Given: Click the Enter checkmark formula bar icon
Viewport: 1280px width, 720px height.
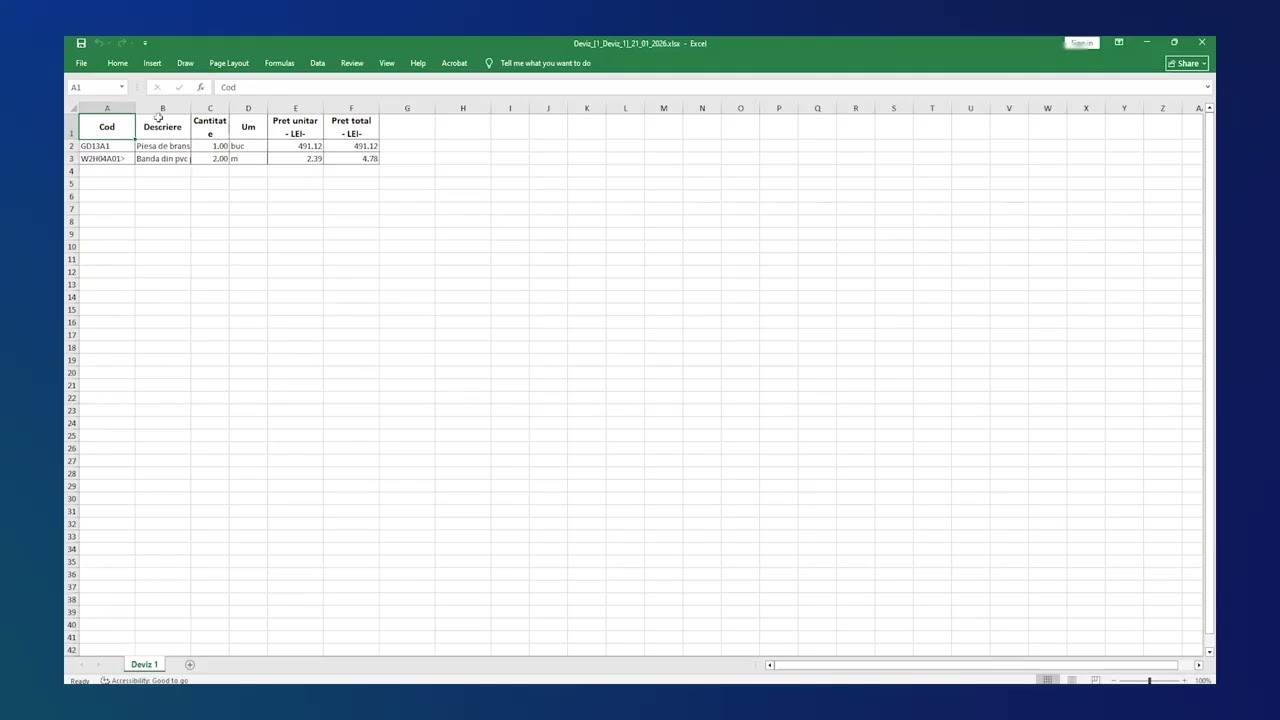Looking at the screenshot, I should coord(179,87).
